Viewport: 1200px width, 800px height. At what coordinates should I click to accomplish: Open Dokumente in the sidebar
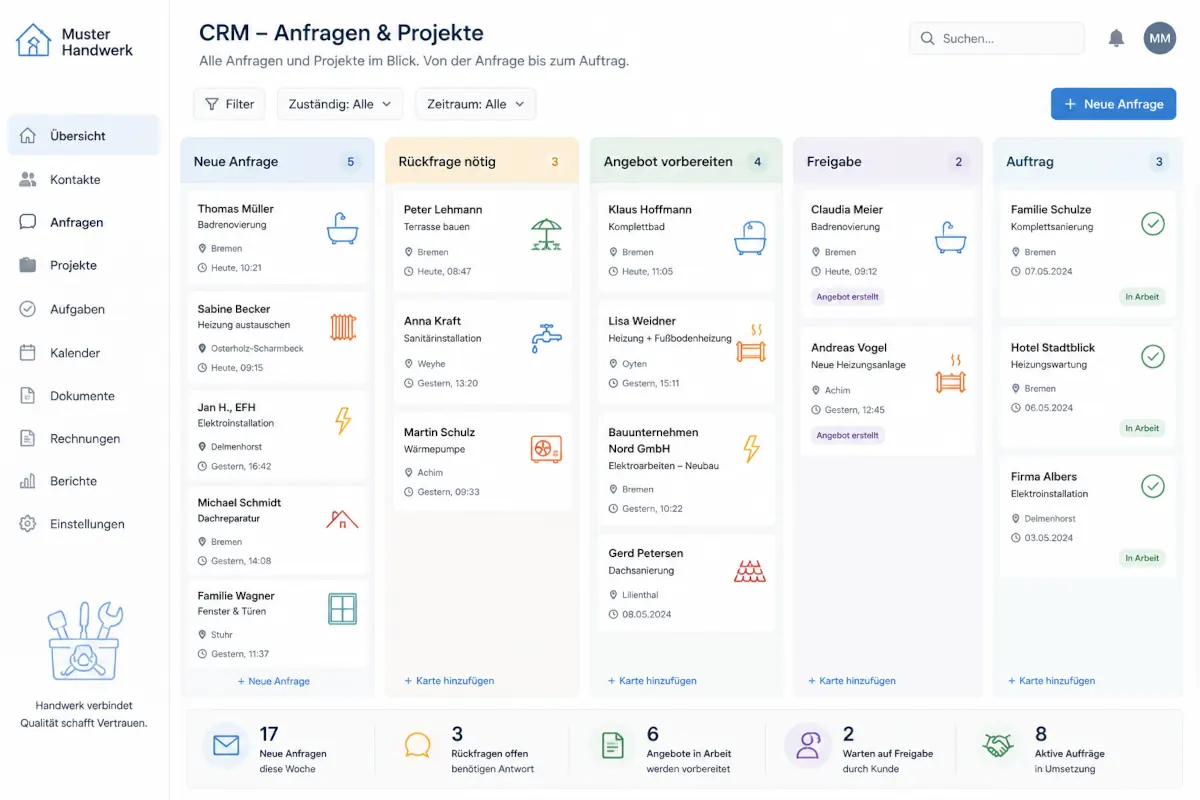pyautogui.click(x=84, y=395)
